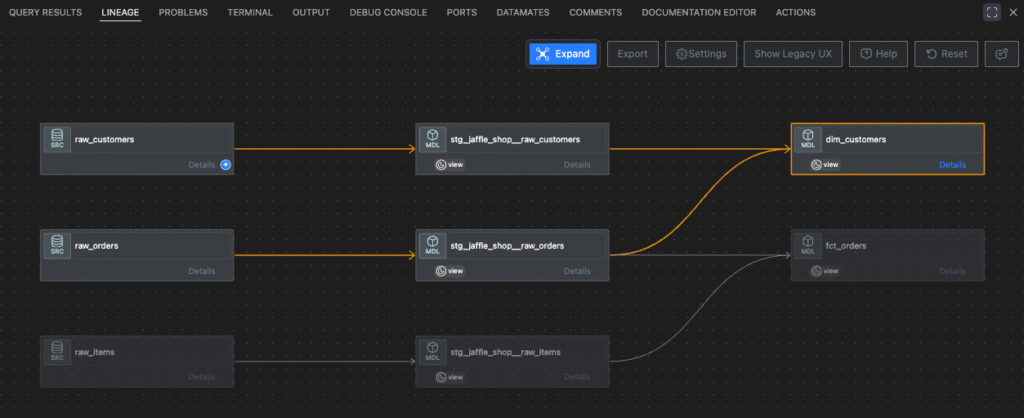
Task: Open Details on the dim_customers node
Action: (952, 165)
